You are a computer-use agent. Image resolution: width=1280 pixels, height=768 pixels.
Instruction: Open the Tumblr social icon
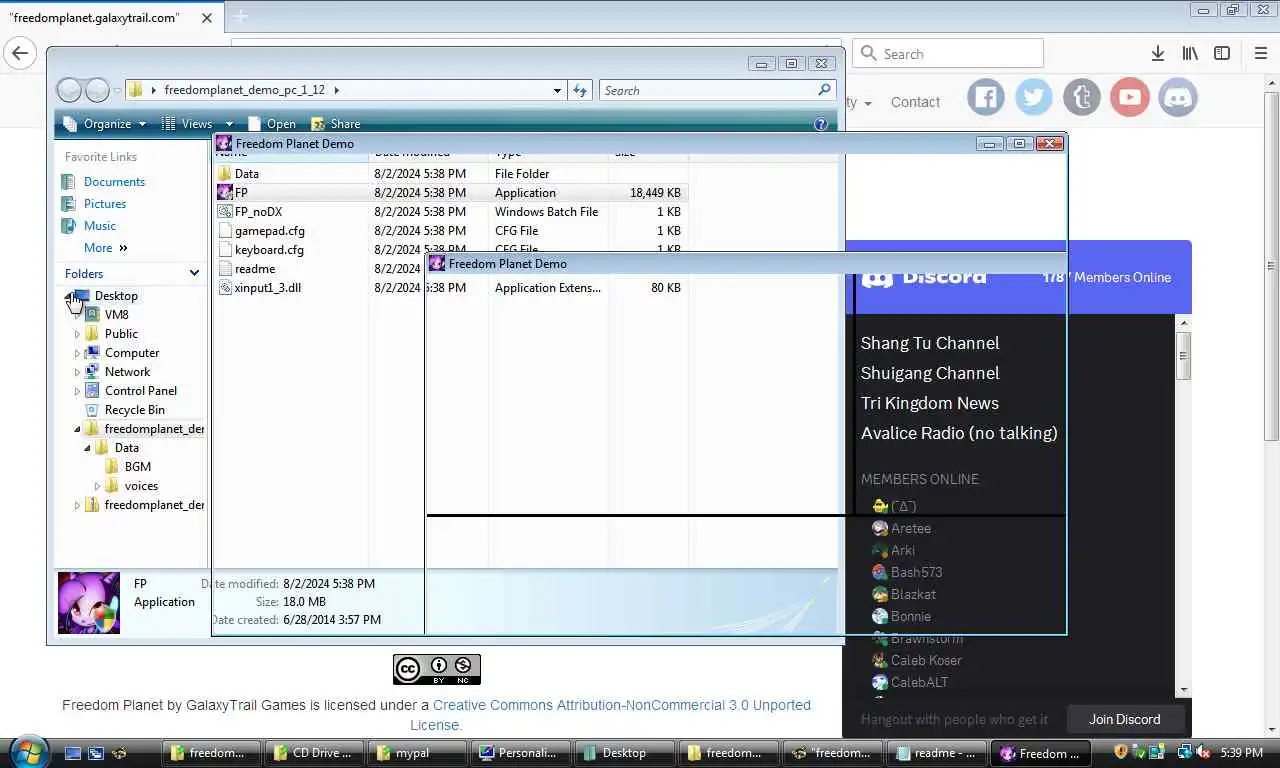pos(1082,97)
